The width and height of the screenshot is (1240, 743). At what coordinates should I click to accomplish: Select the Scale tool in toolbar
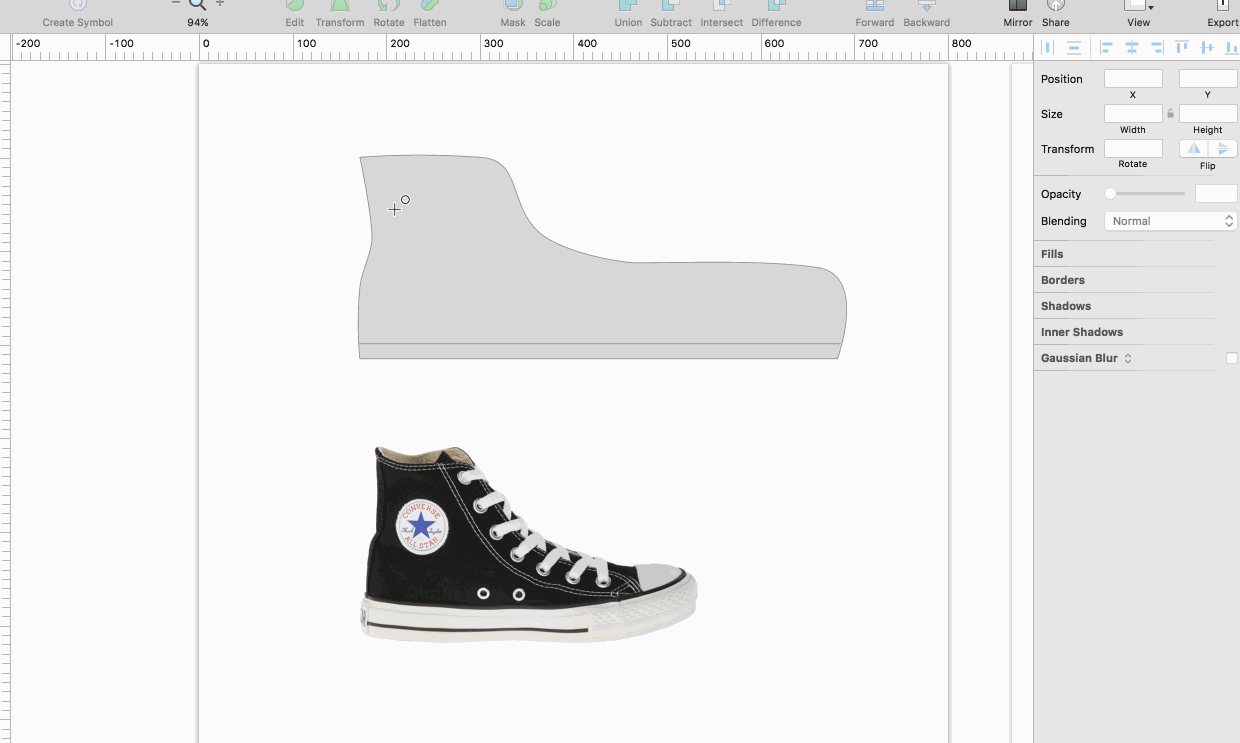(547, 15)
